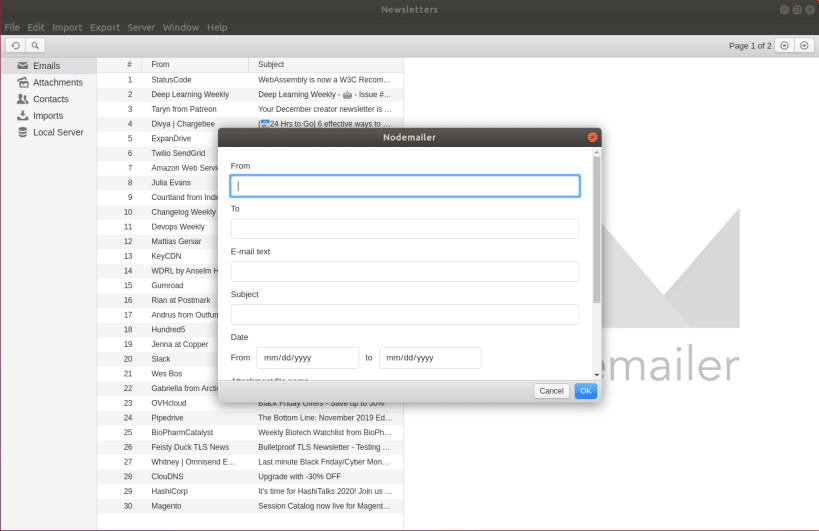Image resolution: width=819 pixels, height=531 pixels.
Task: Select the Feisty Duck TLS News row
Action: pyautogui.click(x=250, y=447)
